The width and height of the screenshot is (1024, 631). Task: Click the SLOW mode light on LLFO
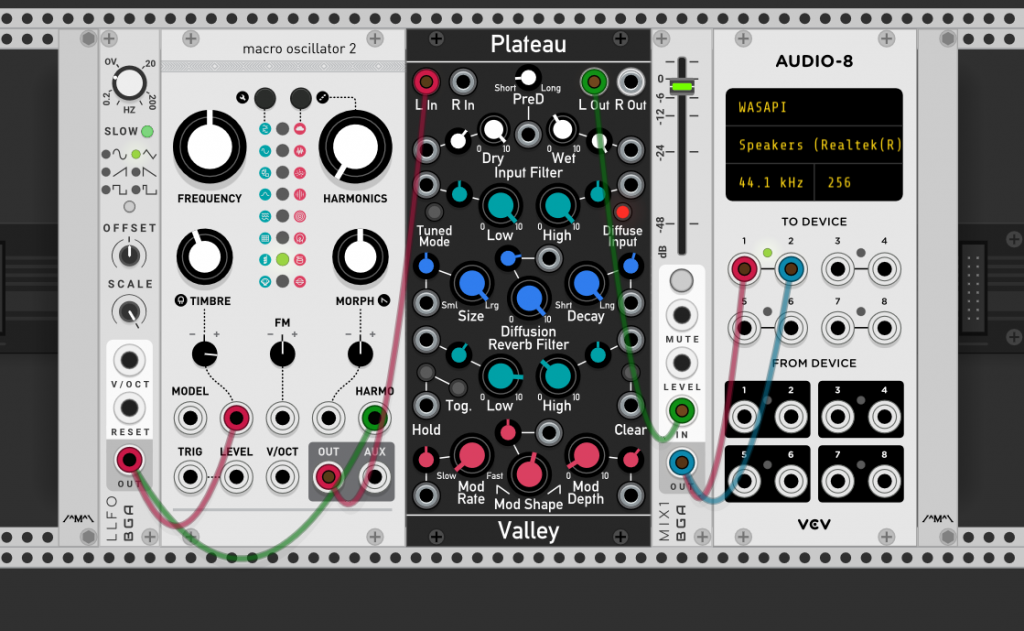click(x=148, y=131)
